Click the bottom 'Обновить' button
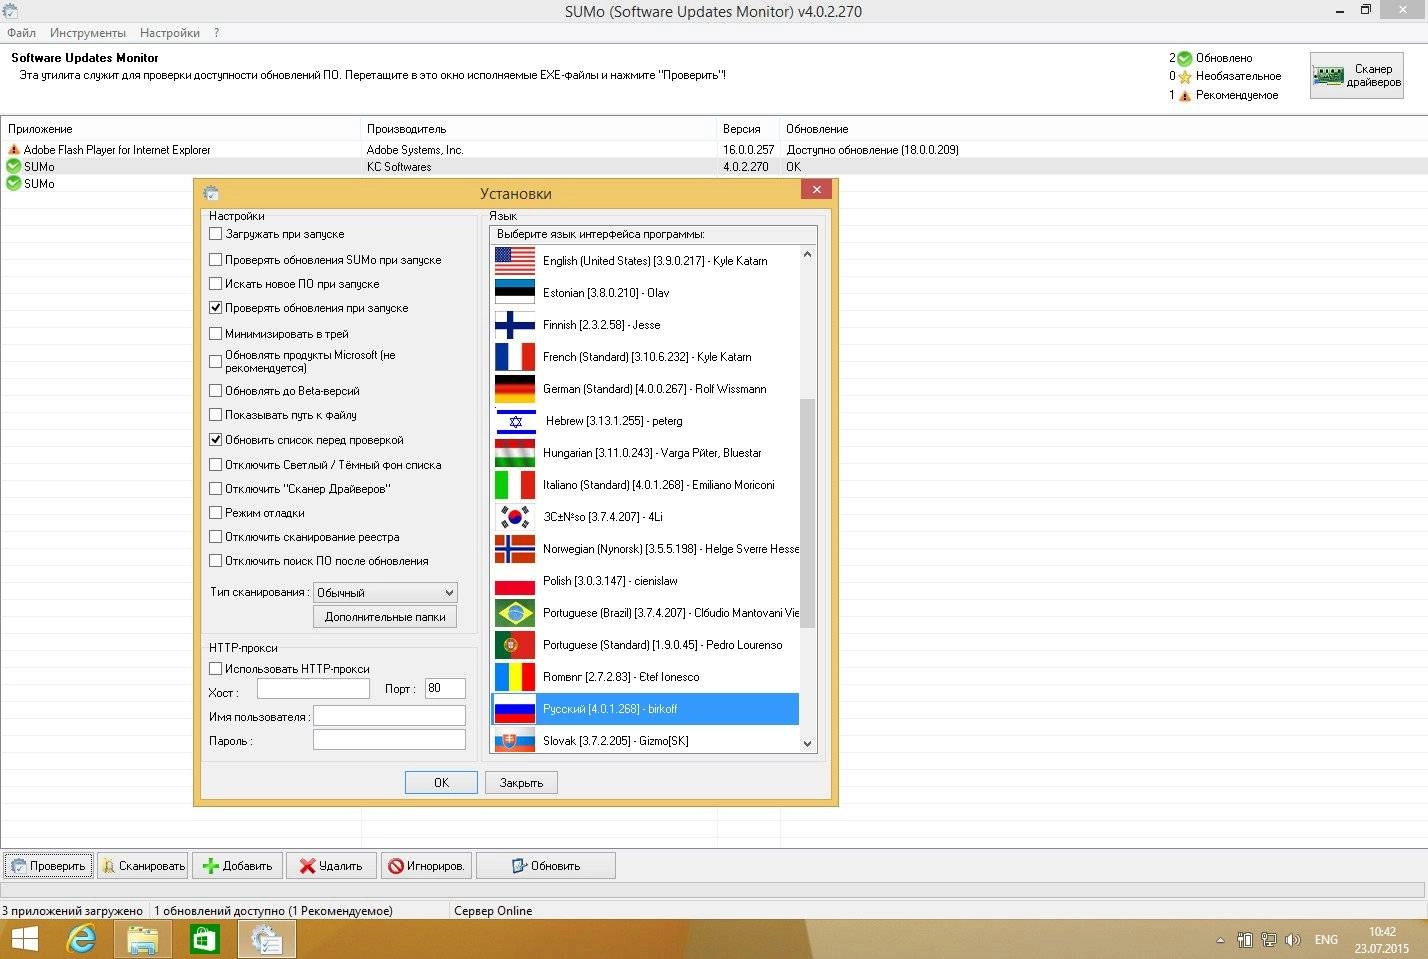Viewport: 1428px width, 959px height. (x=546, y=866)
